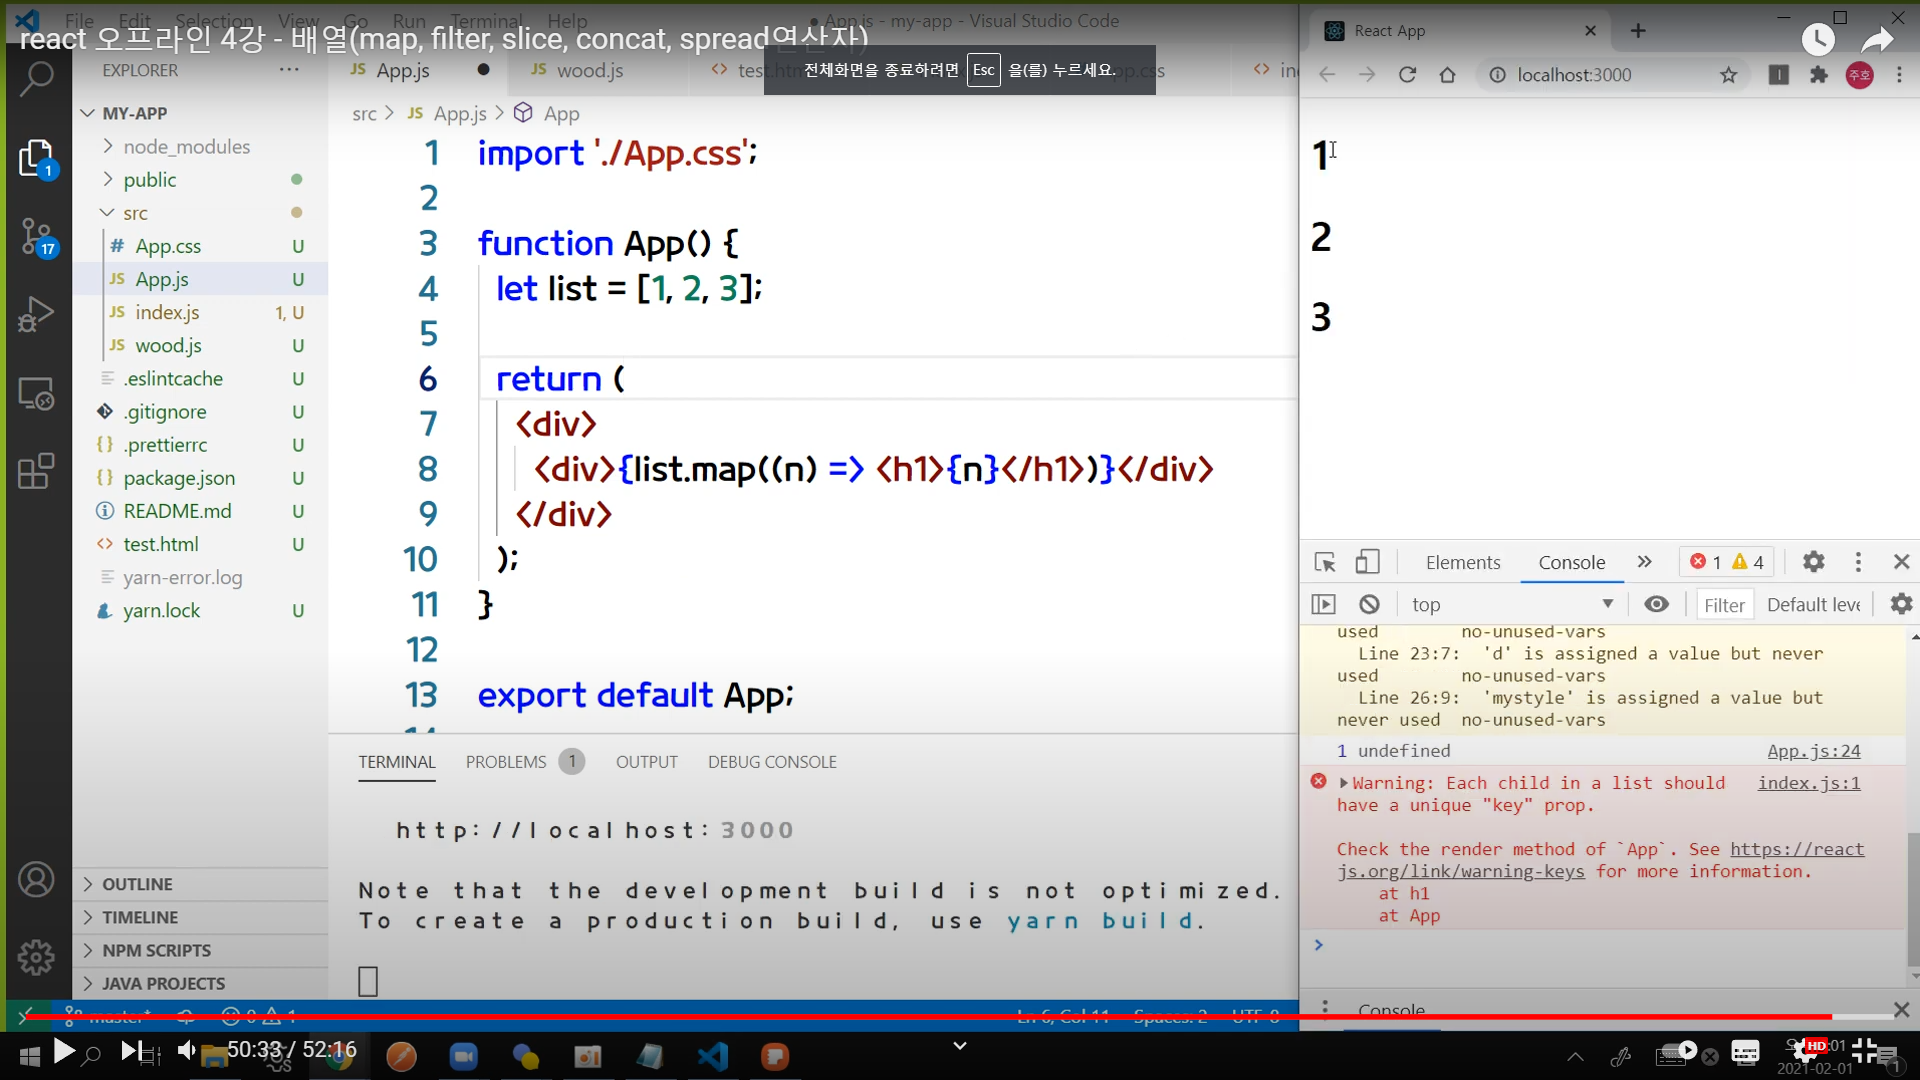Show more DevTools tabs chevron
The height and width of the screenshot is (1080, 1920).
point(1644,562)
